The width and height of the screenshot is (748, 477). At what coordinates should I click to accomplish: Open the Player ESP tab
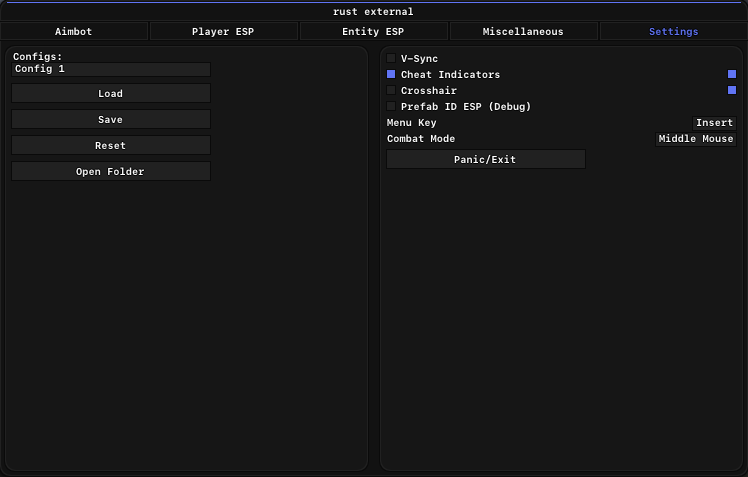point(224,31)
